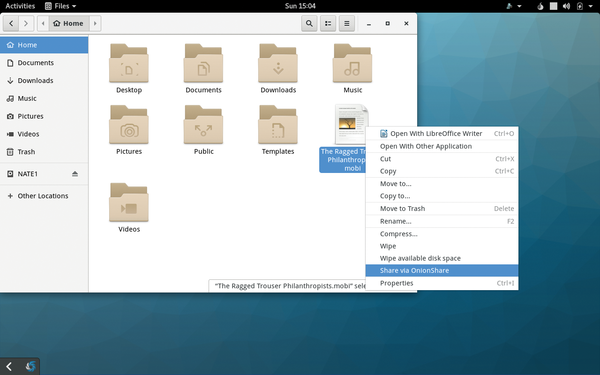Viewport: 600px width, 375px height.
Task: Open the hamburger view options menu
Action: pyautogui.click(x=347, y=23)
